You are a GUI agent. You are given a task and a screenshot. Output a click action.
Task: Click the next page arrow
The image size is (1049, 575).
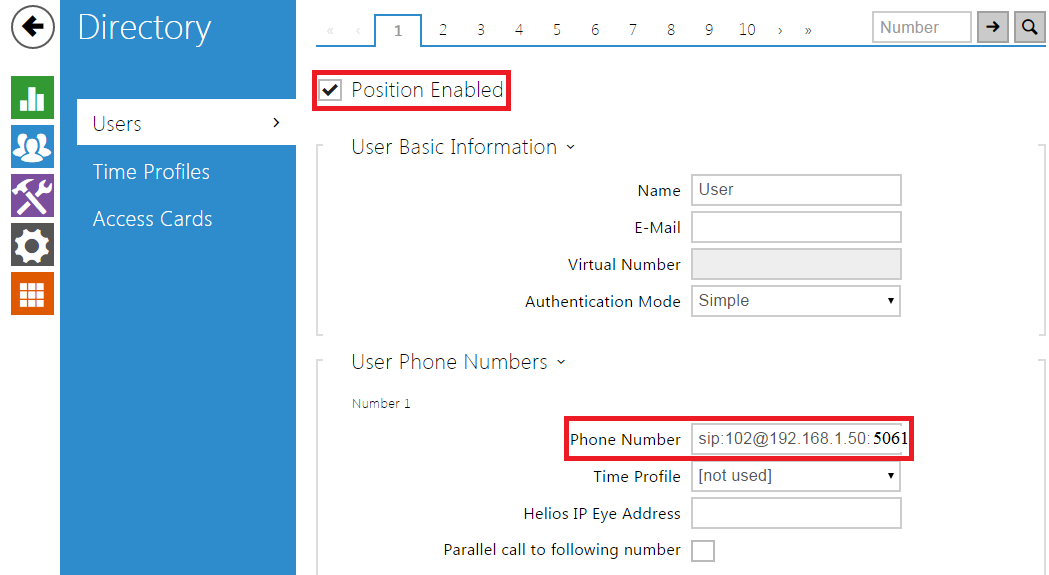pyautogui.click(x=780, y=30)
